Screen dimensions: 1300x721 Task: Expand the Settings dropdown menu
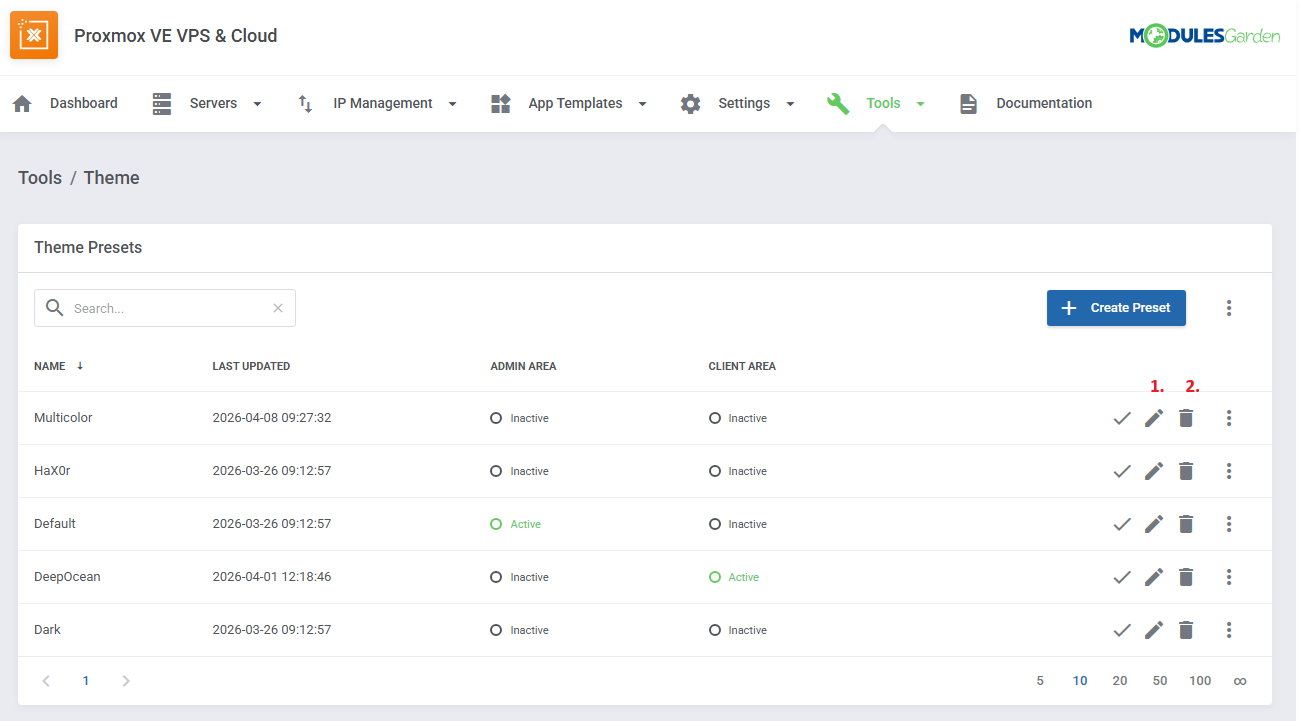tap(738, 104)
